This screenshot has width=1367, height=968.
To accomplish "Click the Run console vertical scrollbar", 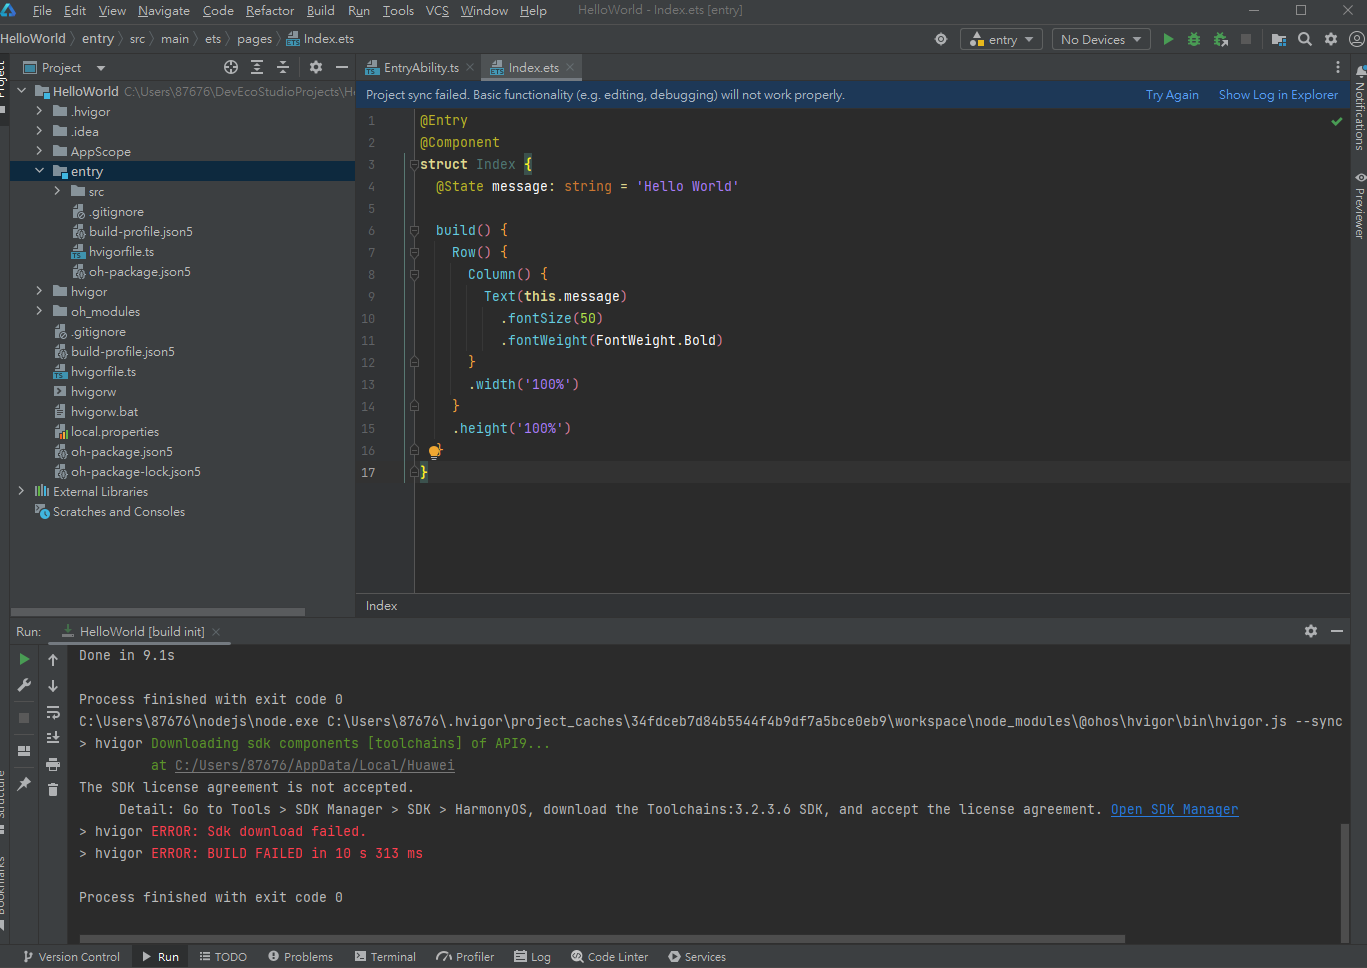I will pyautogui.click(x=1345, y=883).
